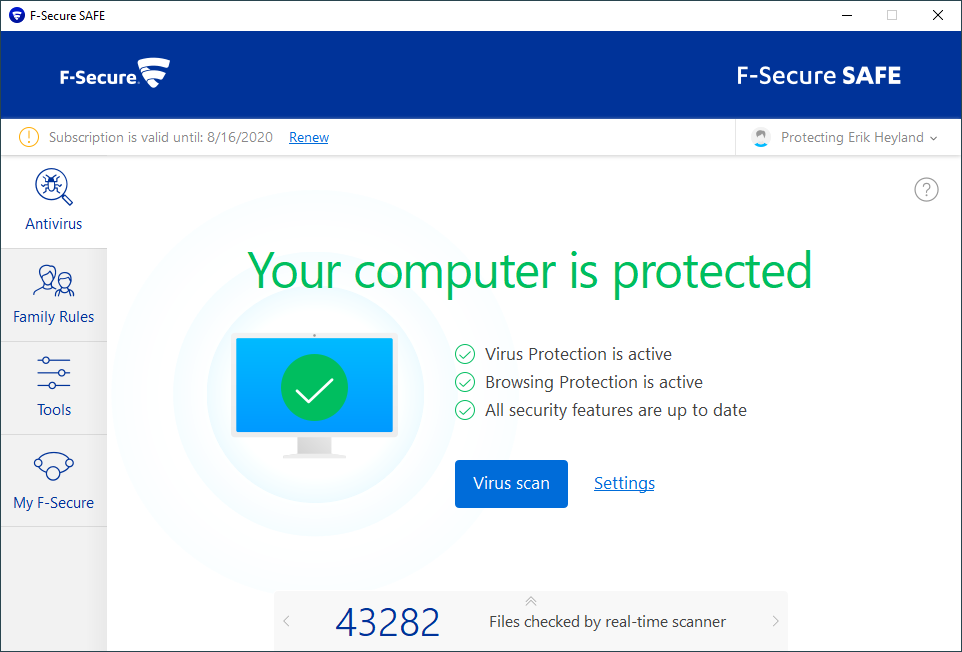Viewport: 962px width, 652px height.
Task: Show previous statistic with left arrow
Action: [286, 622]
